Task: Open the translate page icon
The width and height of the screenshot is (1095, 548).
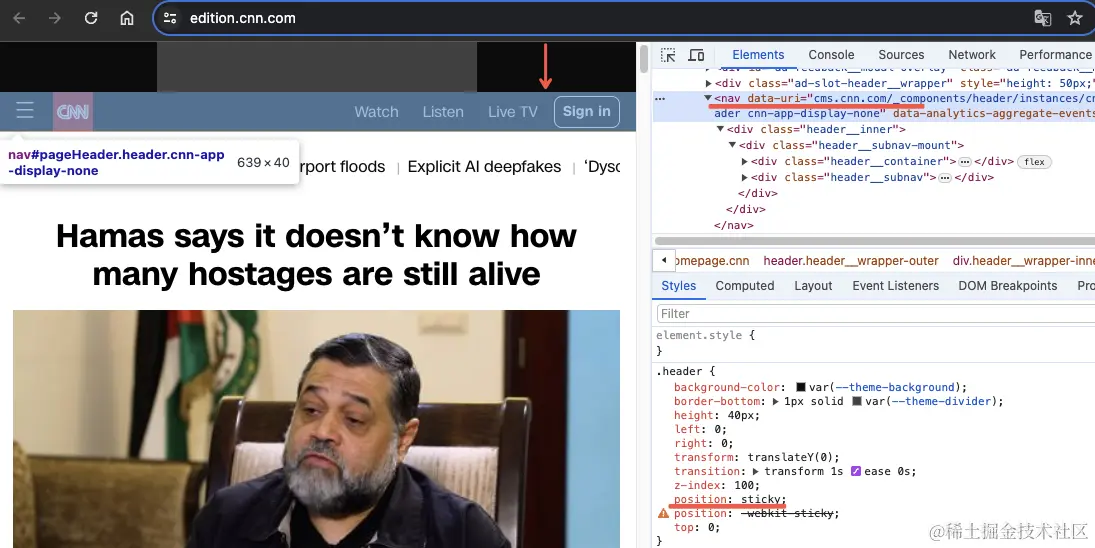Action: tap(1043, 18)
